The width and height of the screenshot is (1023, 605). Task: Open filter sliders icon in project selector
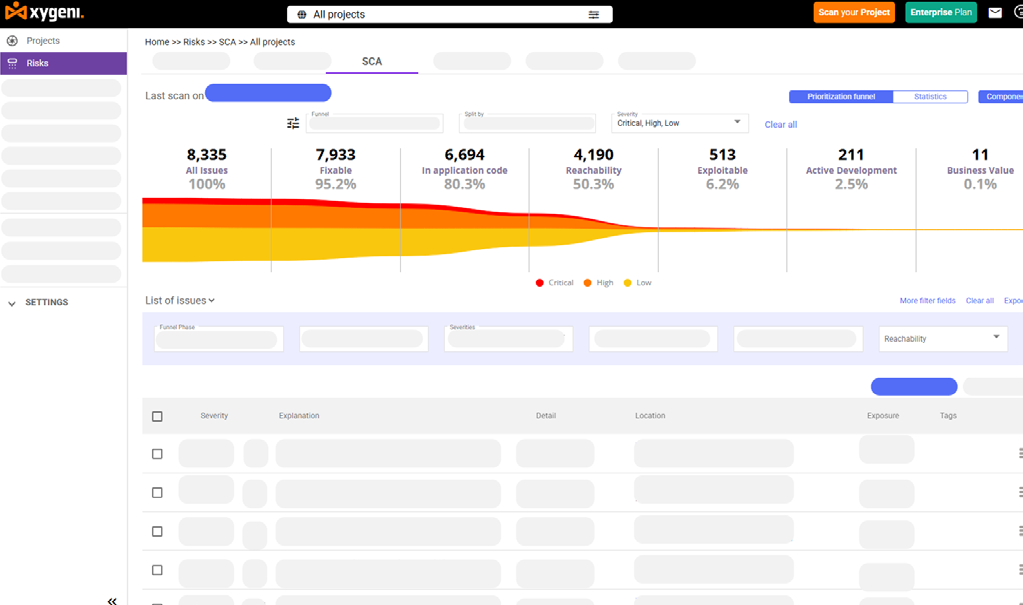pyautogui.click(x=594, y=15)
